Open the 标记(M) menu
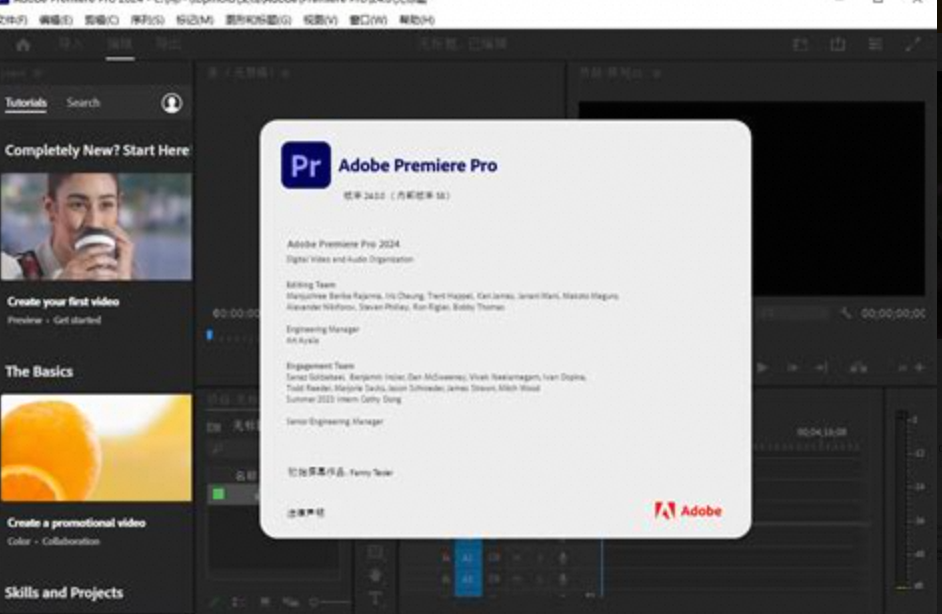 coord(195,20)
